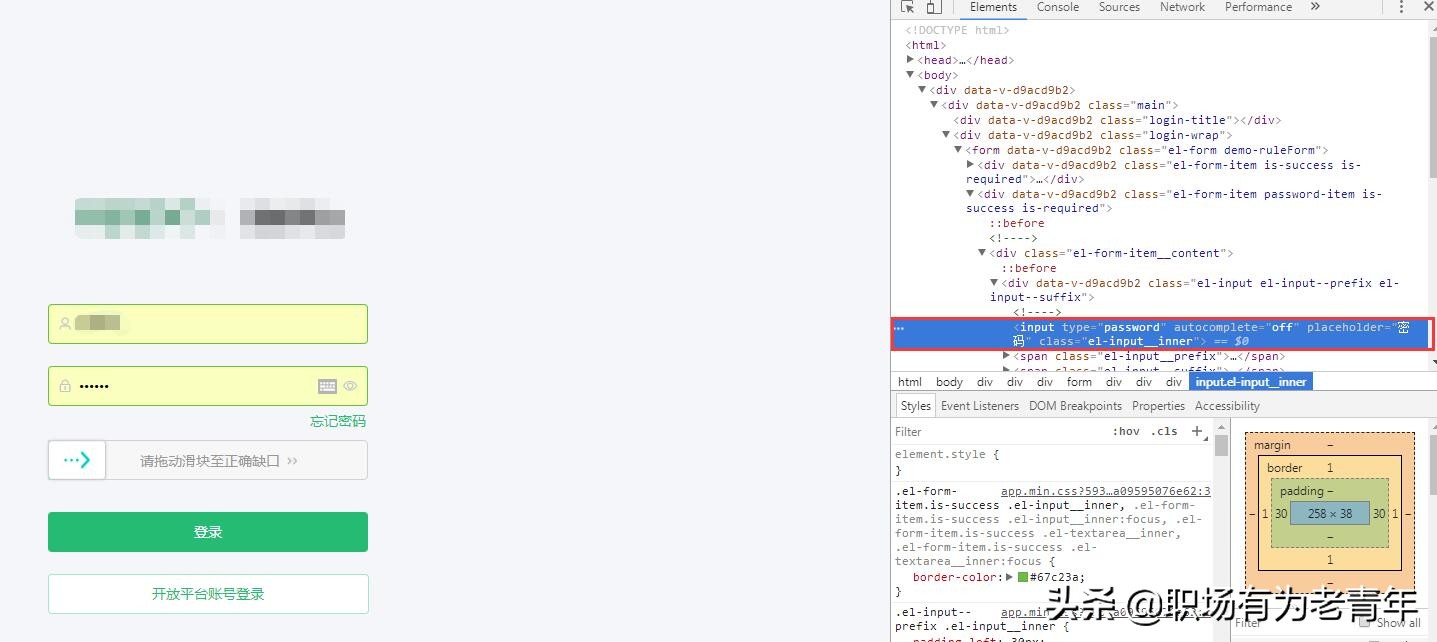This screenshot has height=642, width=1437.
Task: Collapse the body element node
Action: pos(910,75)
